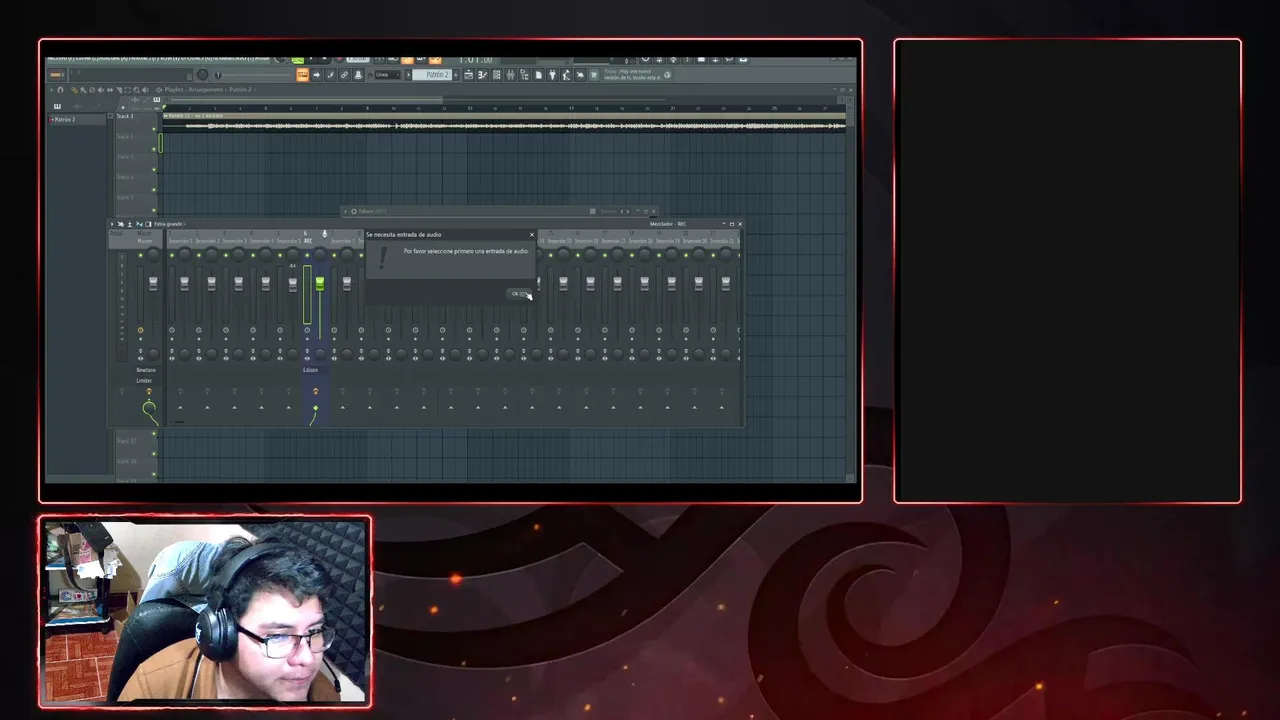Viewport: 1280px width, 720px height.
Task: Open the mixer options menu arrow
Action: 112,224
